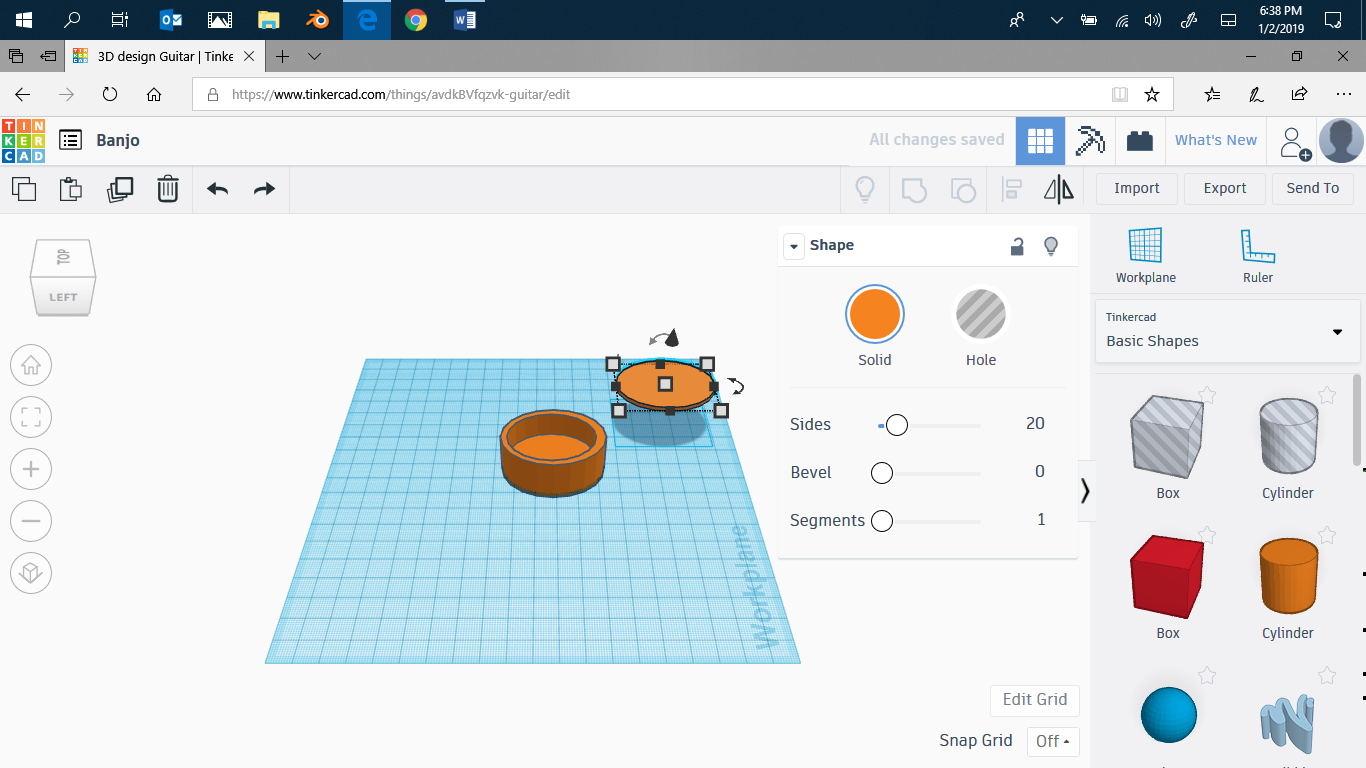The image size is (1366, 768).
Task: Adjust the Bevel slider handle
Action: coord(881,473)
